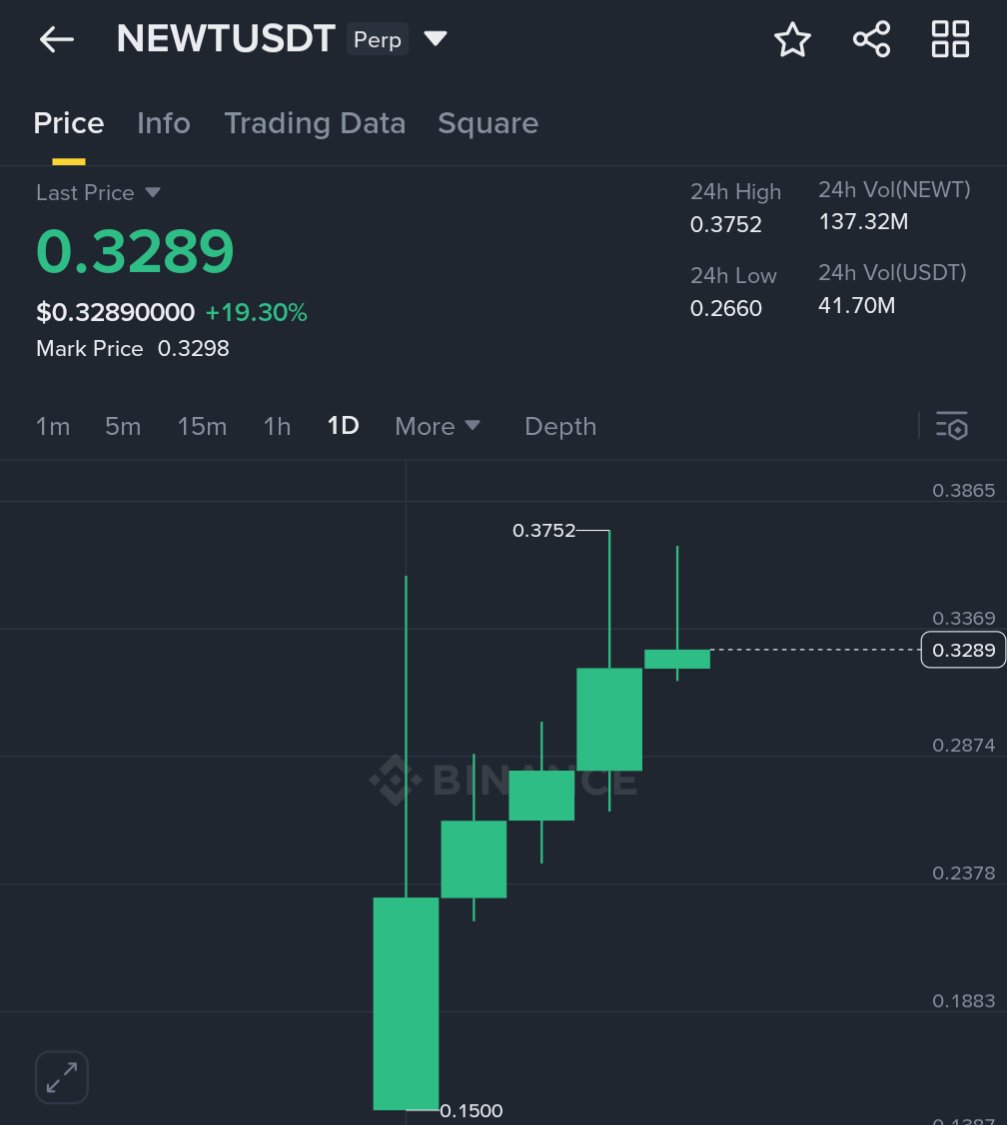Select the 1m timeframe
1007x1125 pixels.
(x=53, y=426)
